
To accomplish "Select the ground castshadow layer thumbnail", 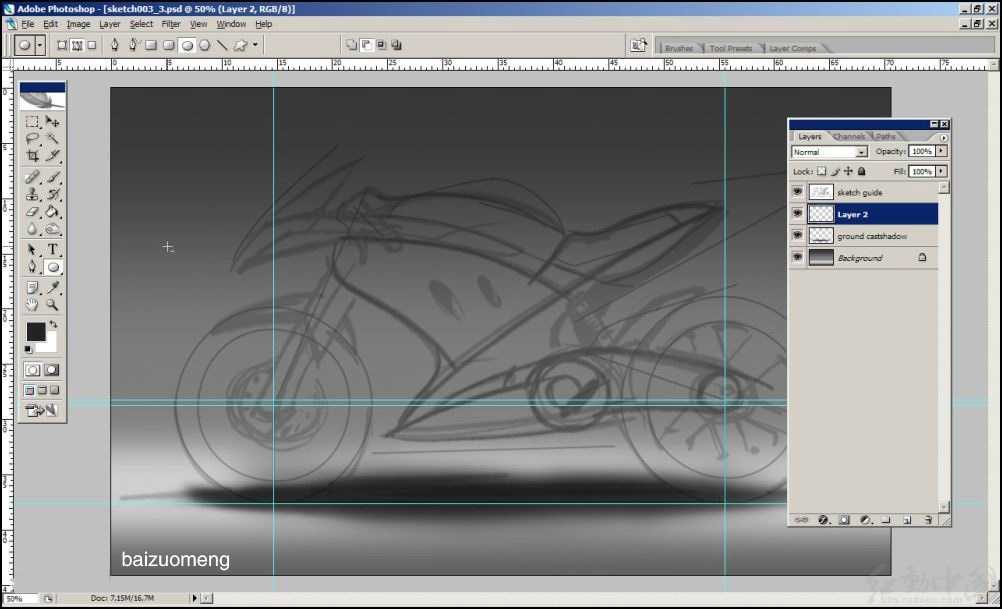I will point(820,236).
